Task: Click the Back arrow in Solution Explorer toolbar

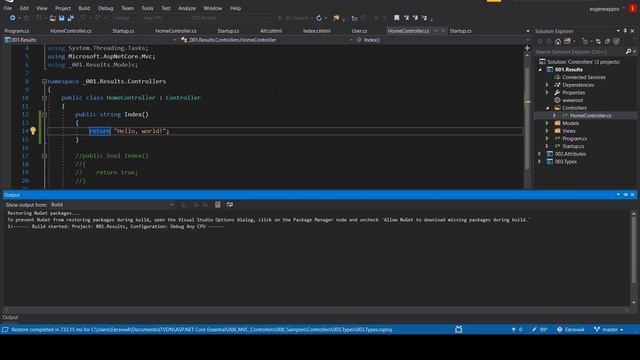Action: pos(540,41)
